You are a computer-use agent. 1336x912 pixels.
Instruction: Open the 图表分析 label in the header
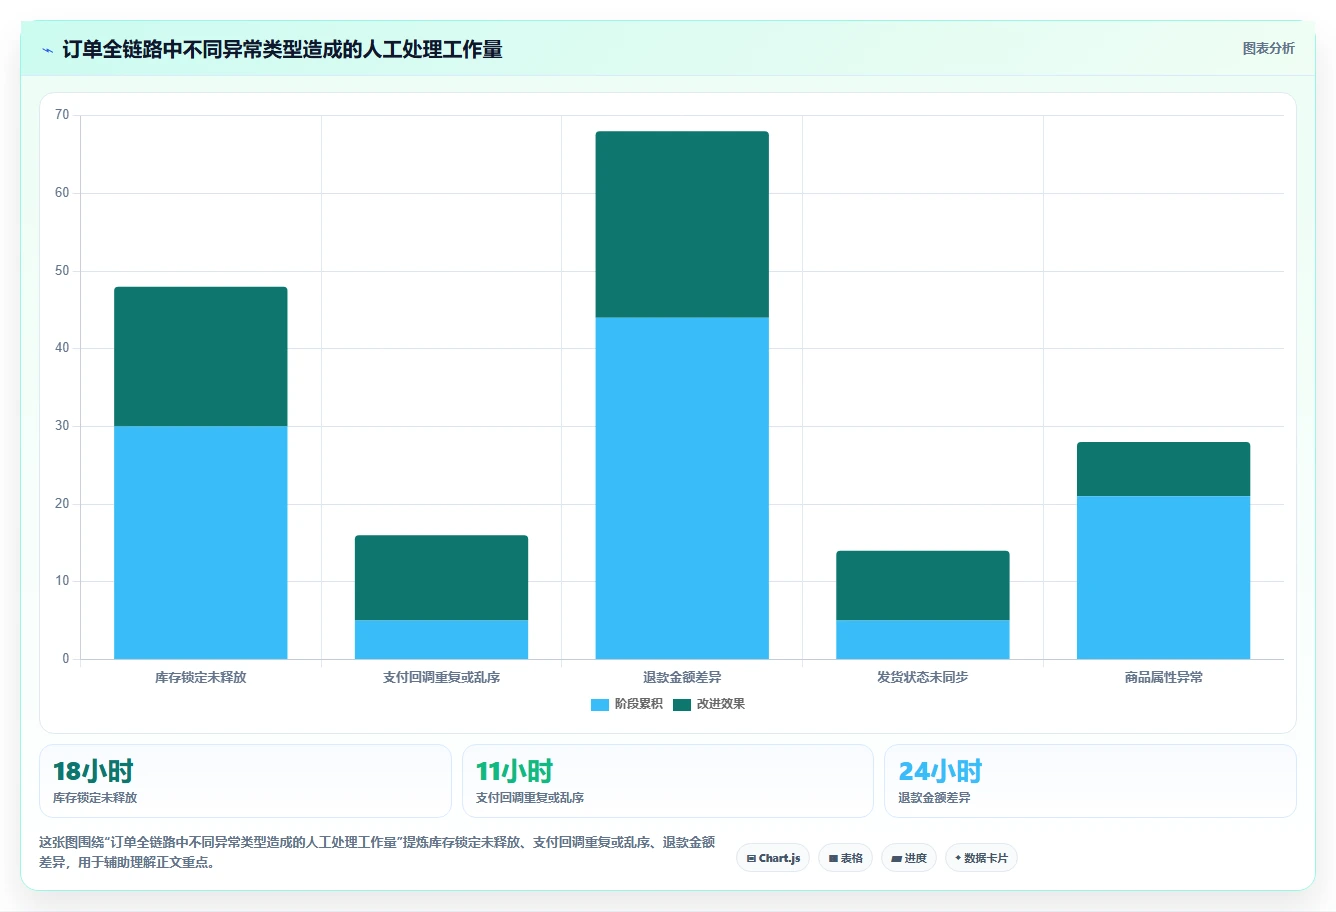1268,48
